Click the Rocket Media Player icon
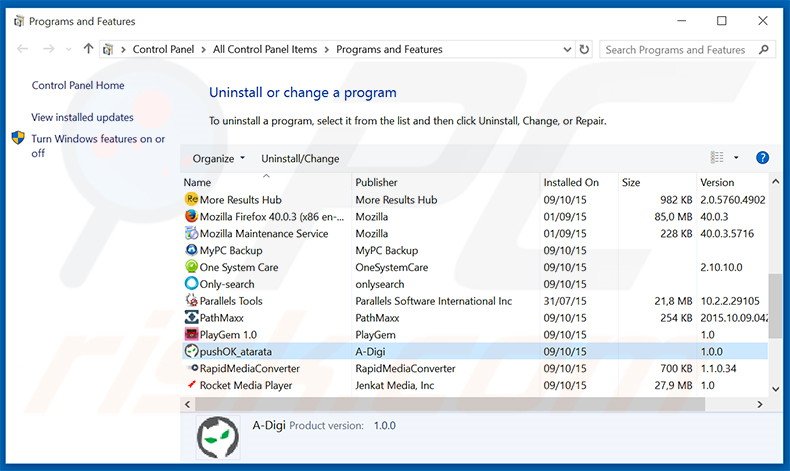790x471 pixels. [x=192, y=385]
